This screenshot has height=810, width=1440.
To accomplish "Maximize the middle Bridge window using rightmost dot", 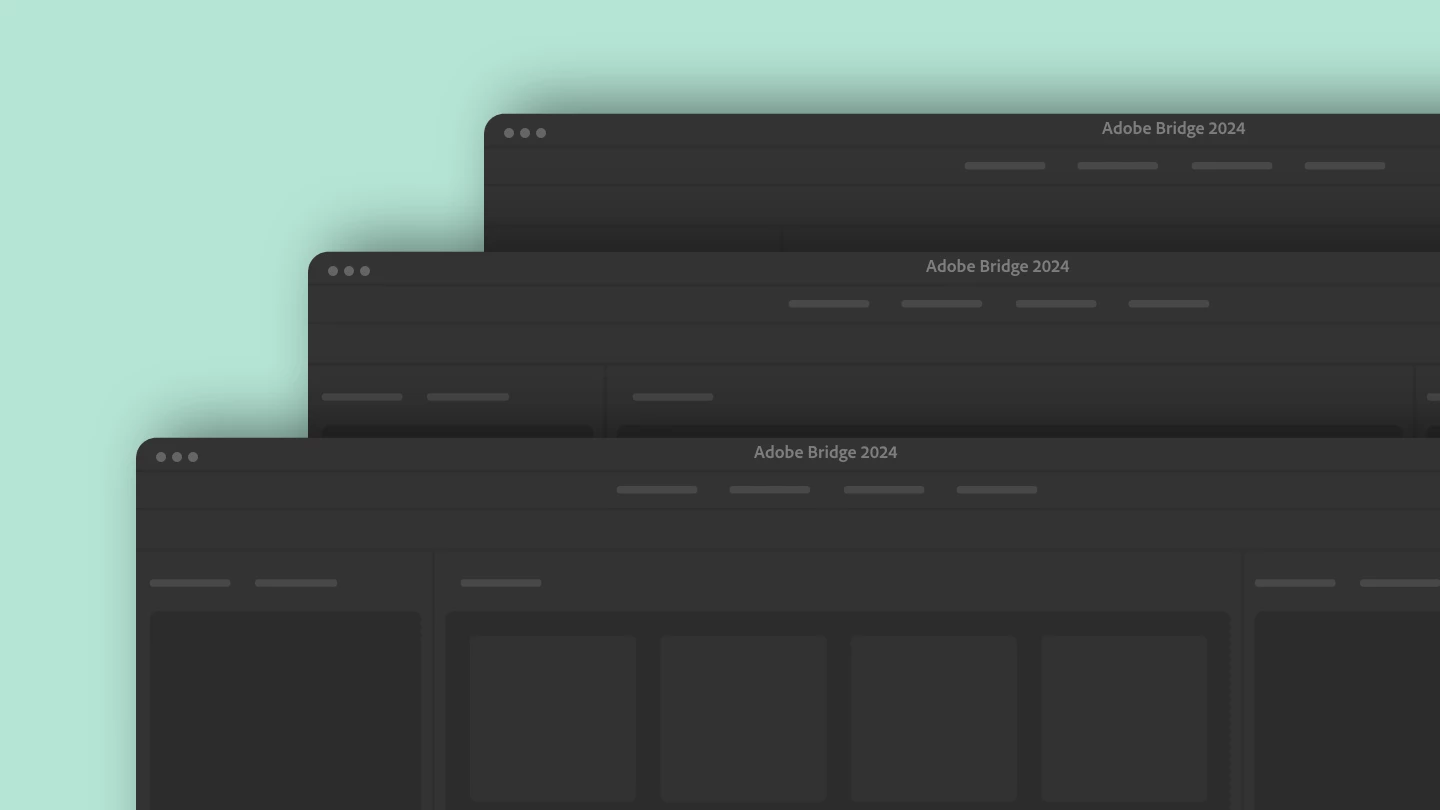I will pos(365,271).
